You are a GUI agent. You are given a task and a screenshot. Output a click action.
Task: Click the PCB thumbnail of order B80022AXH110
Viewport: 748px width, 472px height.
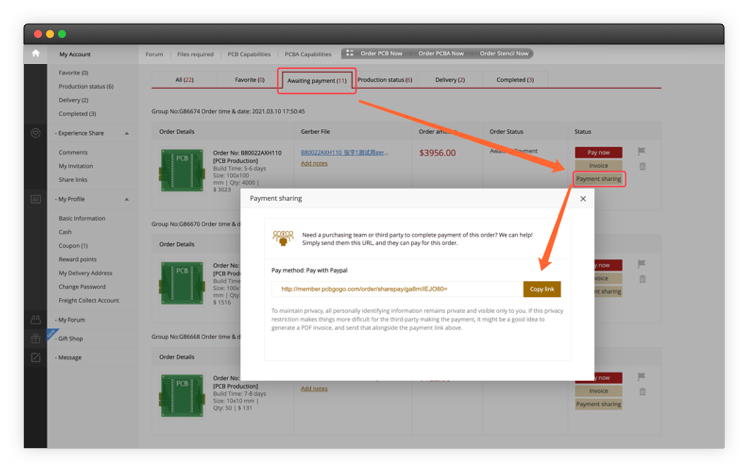(182, 170)
